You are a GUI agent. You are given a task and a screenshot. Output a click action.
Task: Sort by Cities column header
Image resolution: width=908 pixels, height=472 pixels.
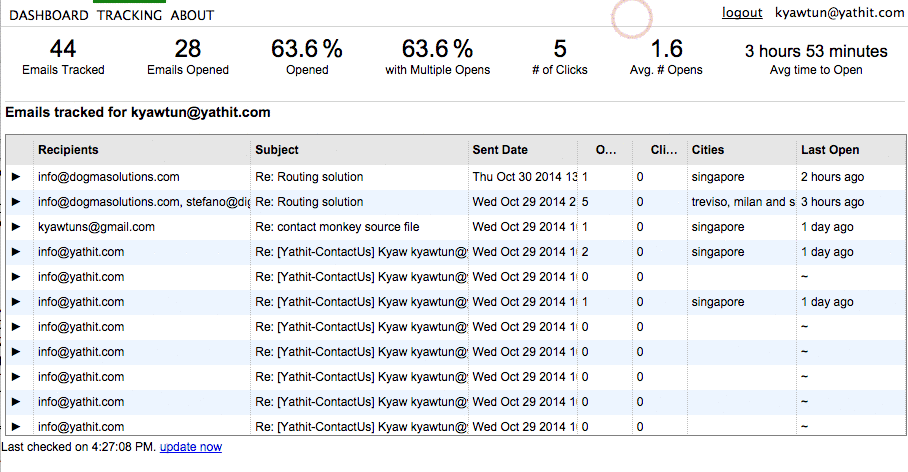pyautogui.click(x=708, y=150)
